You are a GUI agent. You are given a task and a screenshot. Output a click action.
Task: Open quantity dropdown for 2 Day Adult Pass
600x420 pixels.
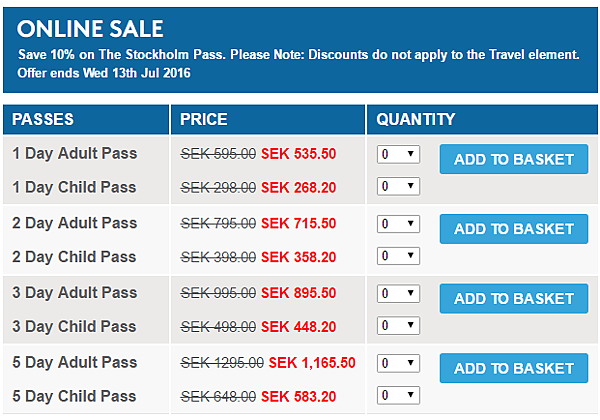(398, 224)
